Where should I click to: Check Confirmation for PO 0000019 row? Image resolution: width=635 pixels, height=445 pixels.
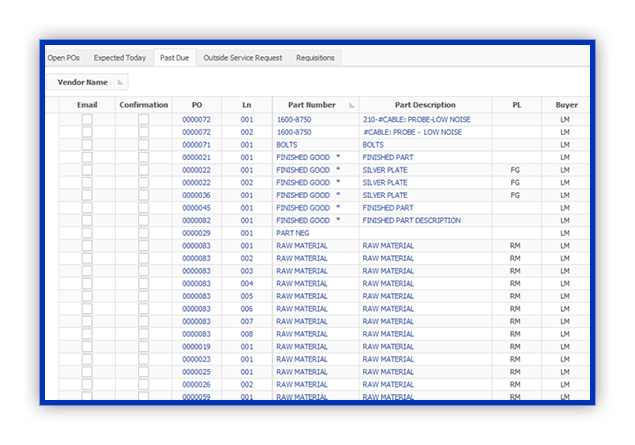click(143, 347)
